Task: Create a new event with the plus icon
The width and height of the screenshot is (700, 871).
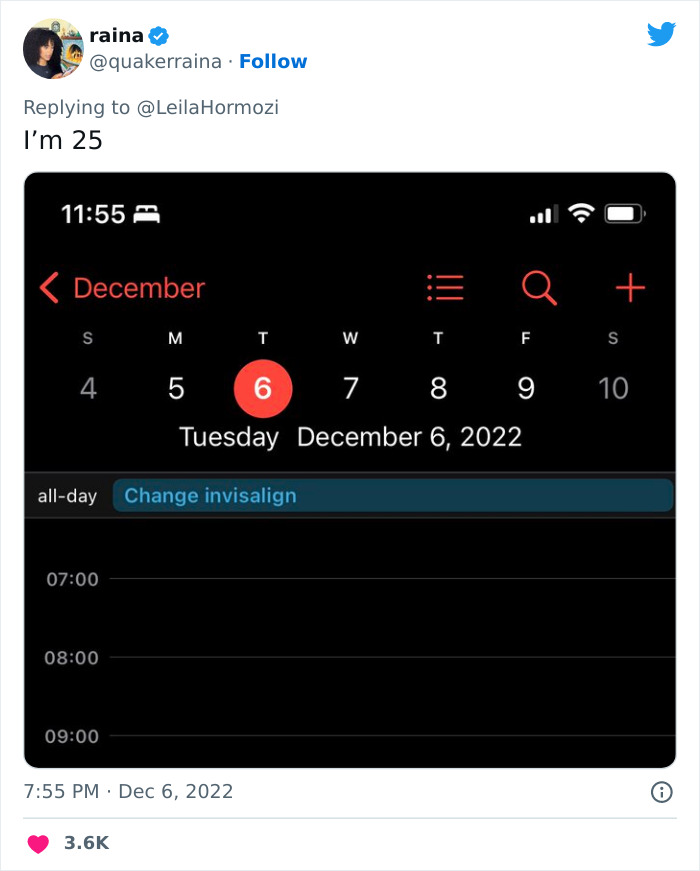Action: [x=629, y=288]
